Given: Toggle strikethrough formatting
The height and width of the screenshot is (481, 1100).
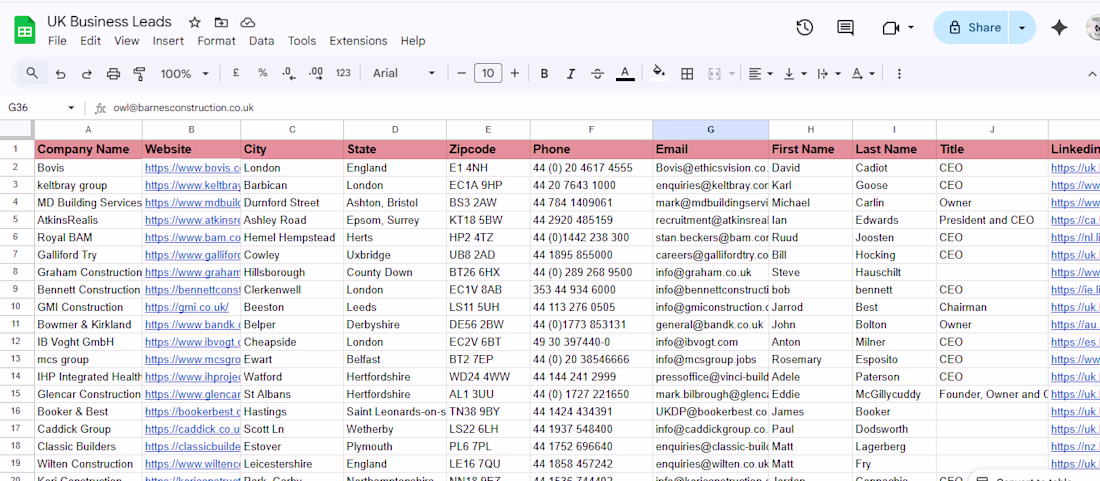Looking at the screenshot, I should pos(598,74).
